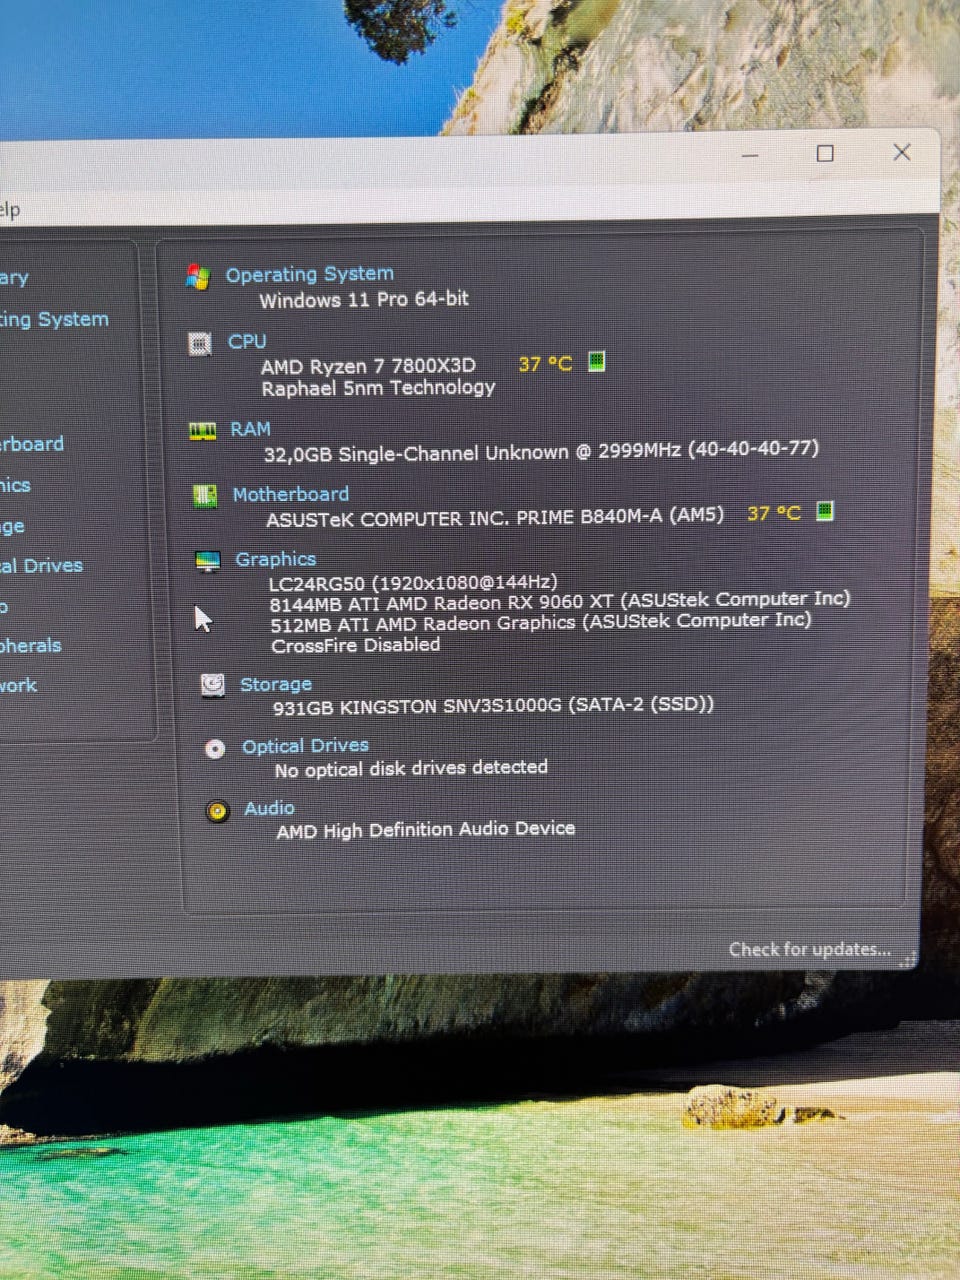Select Optical Drives in the sidebar
This screenshot has width=960, height=1280.
[41, 566]
